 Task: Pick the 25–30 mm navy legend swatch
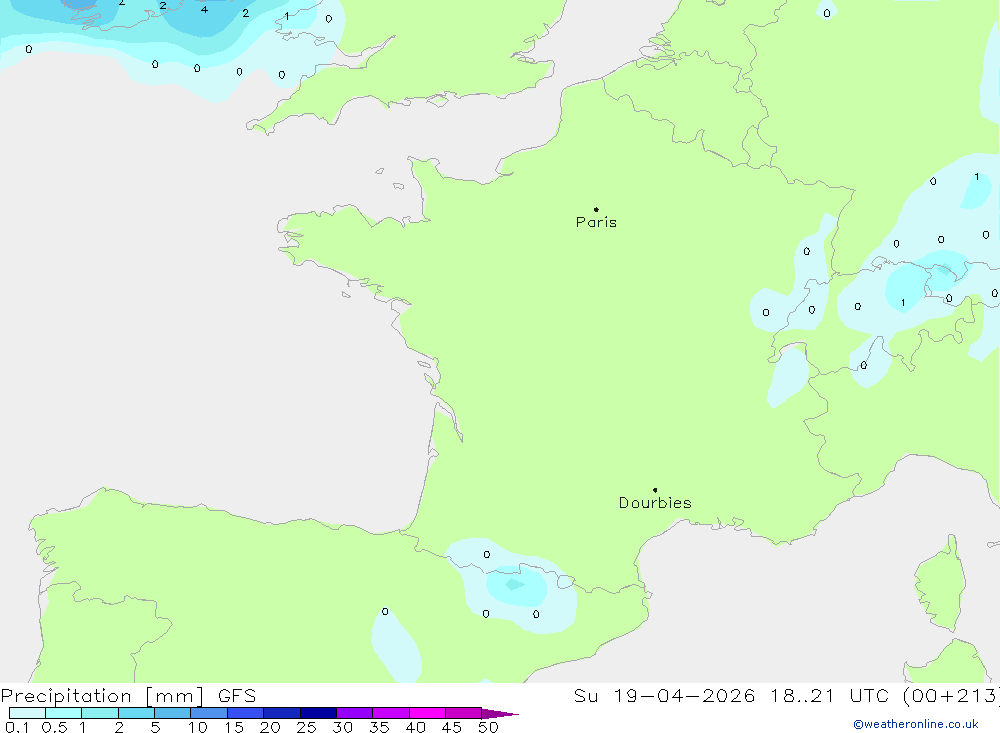[x=318, y=713]
